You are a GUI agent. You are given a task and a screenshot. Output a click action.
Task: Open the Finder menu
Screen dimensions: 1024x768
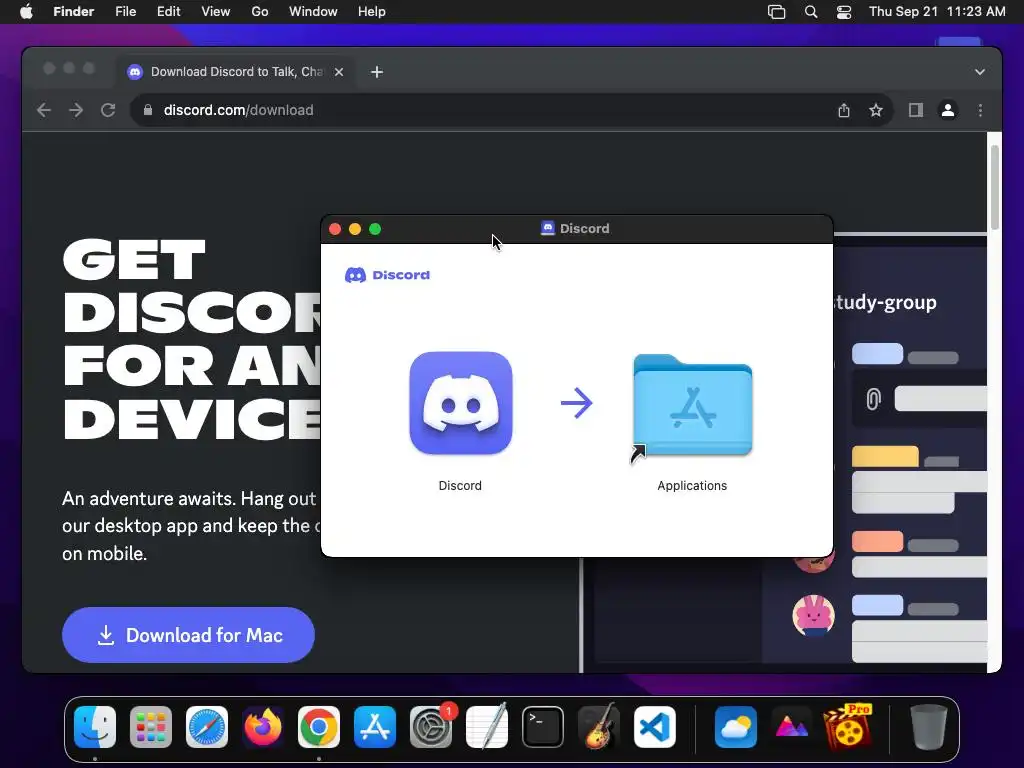(74, 12)
